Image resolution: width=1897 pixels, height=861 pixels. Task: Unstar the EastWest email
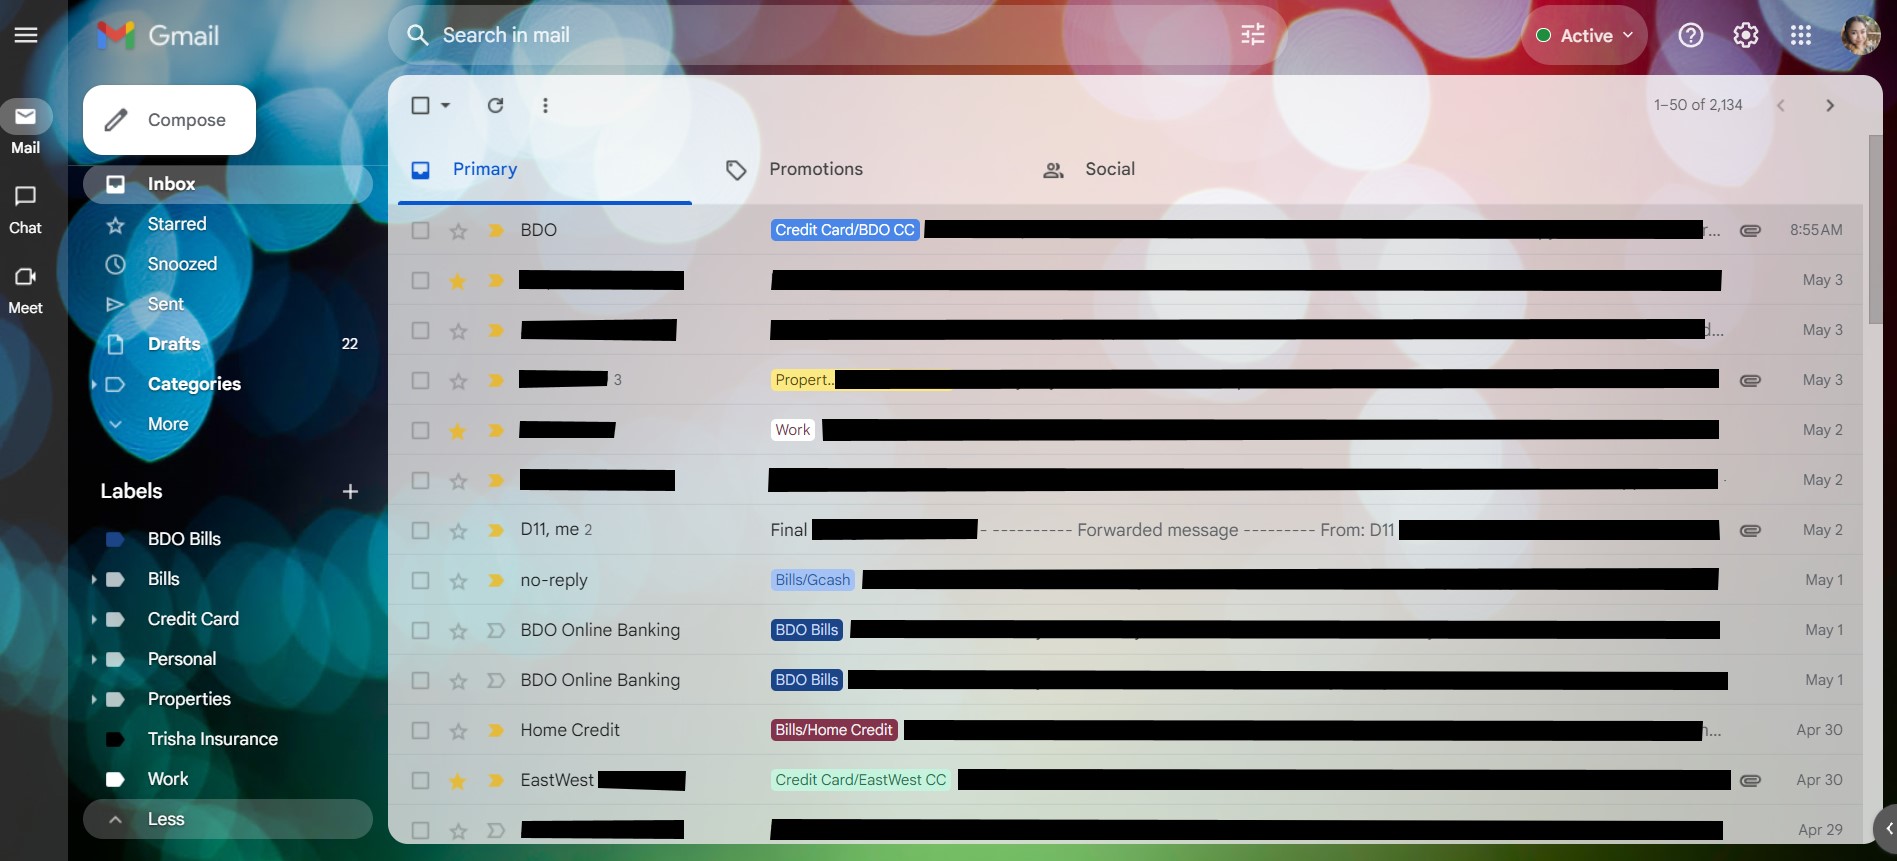(458, 781)
